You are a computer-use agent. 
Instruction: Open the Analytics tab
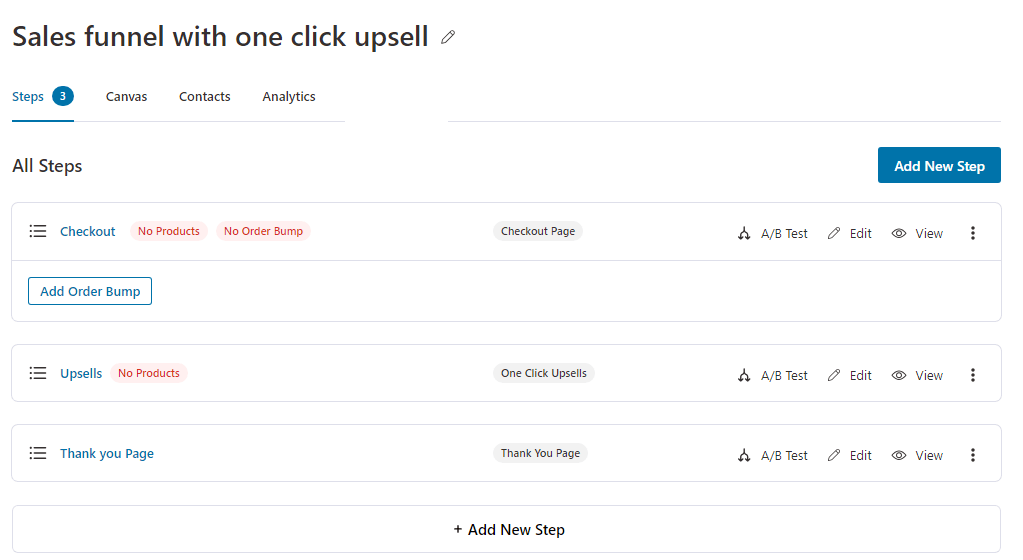[289, 97]
